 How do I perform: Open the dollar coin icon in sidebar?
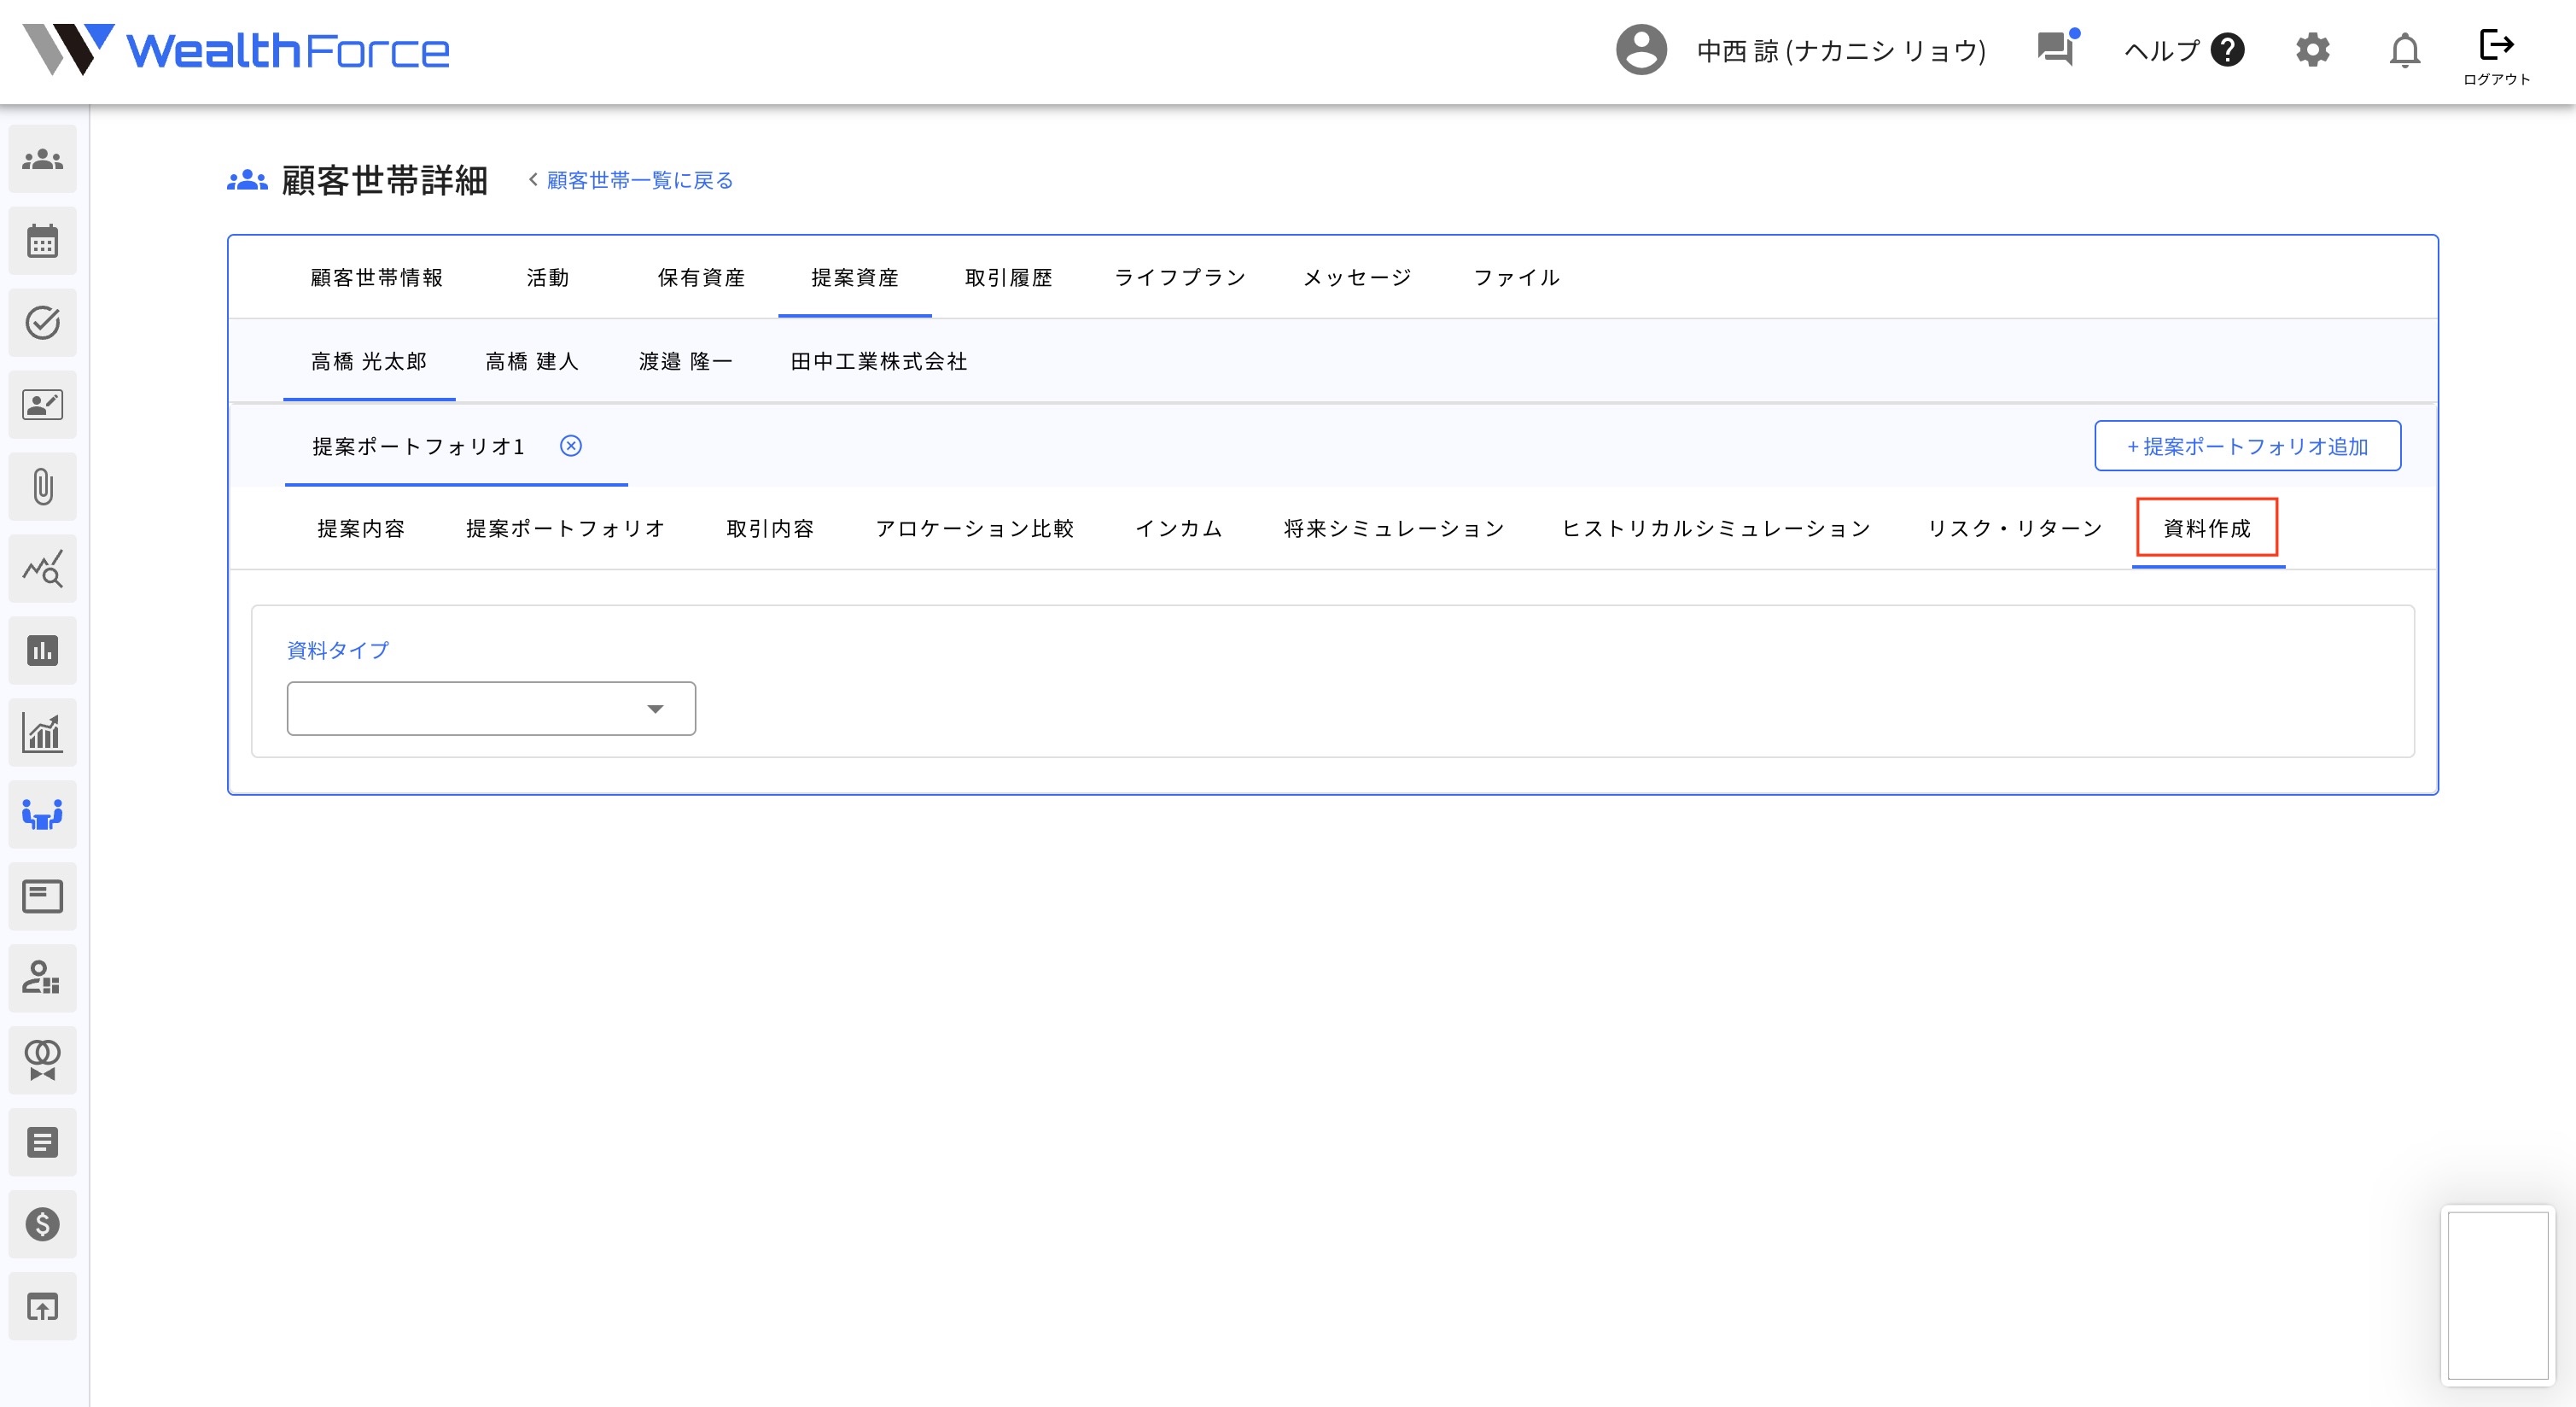point(43,1224)
